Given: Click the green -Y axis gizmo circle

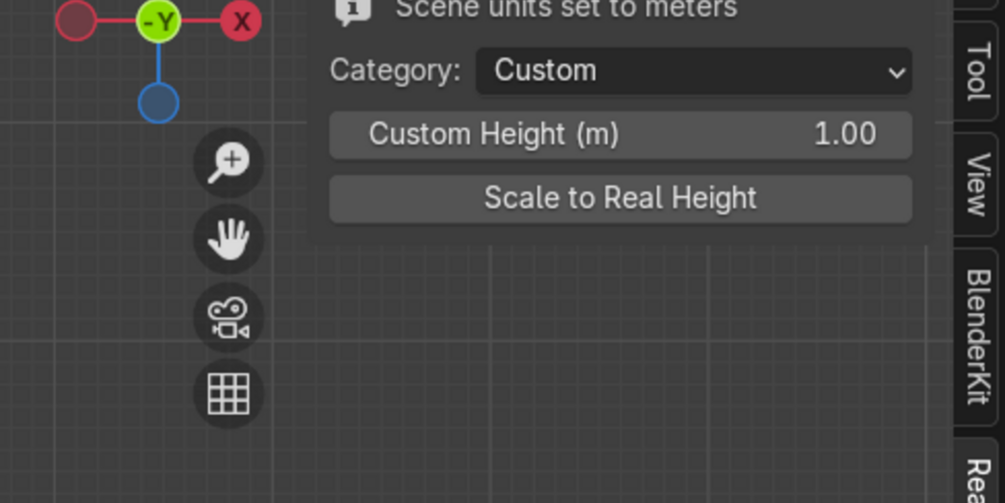Looking at the screenshot, I should tap(159, 21).
